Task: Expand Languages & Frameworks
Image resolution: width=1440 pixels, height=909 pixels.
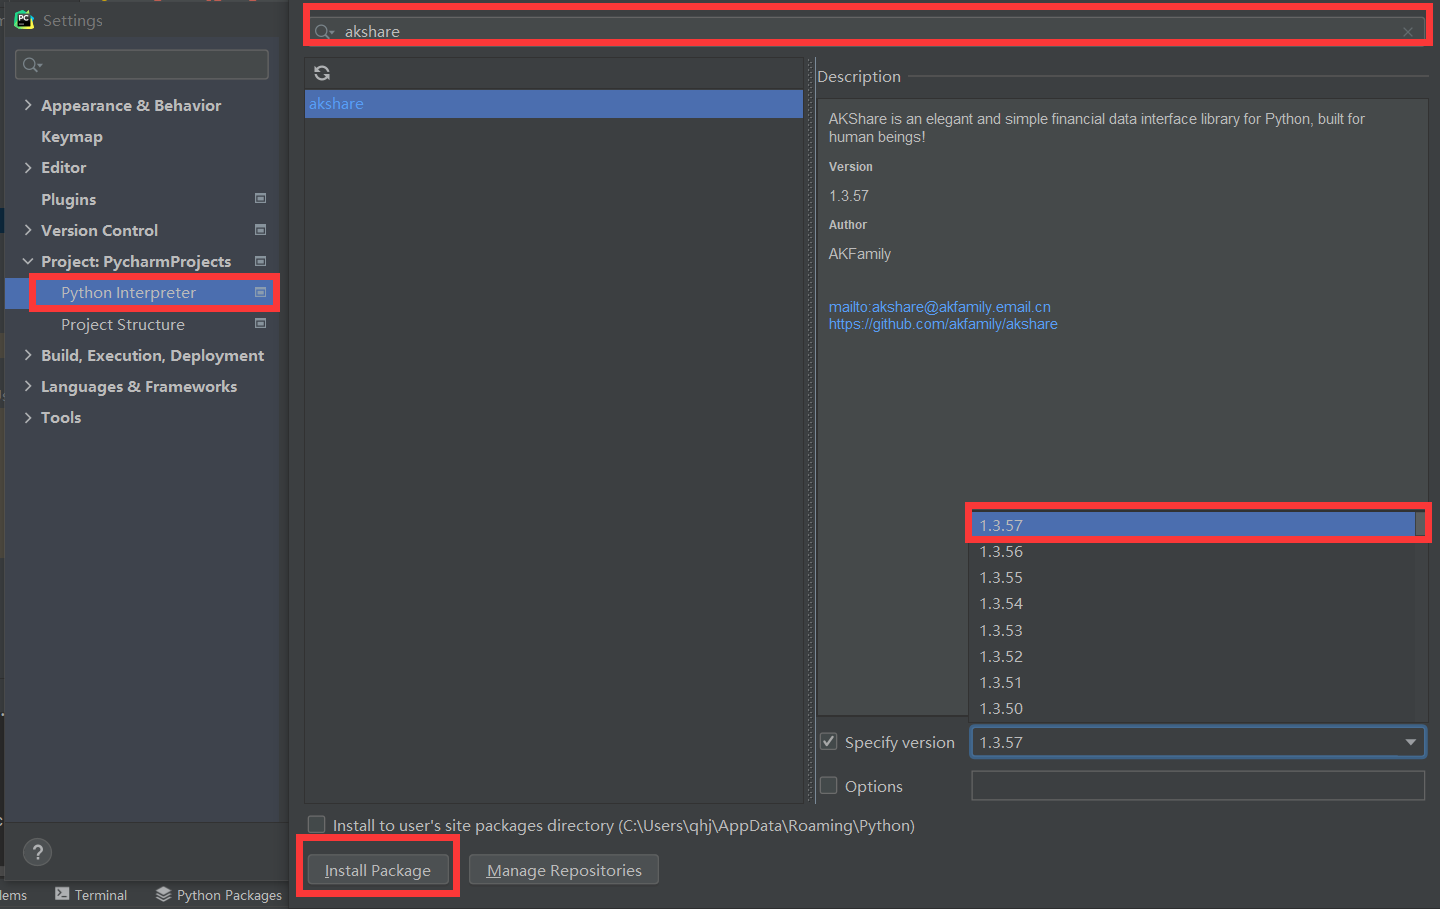Action: tap(28, 386)
